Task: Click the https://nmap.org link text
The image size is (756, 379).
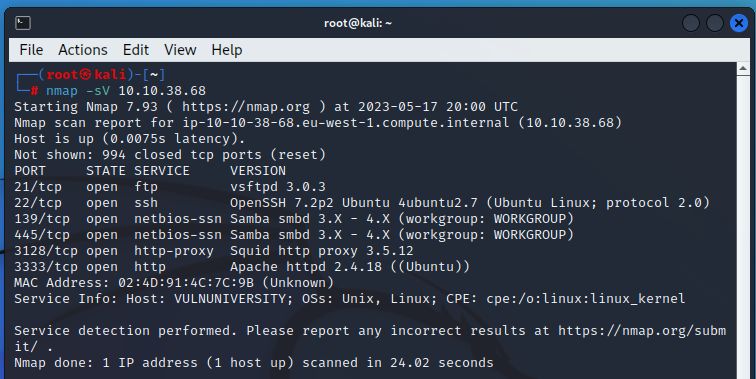Action: 246,107
